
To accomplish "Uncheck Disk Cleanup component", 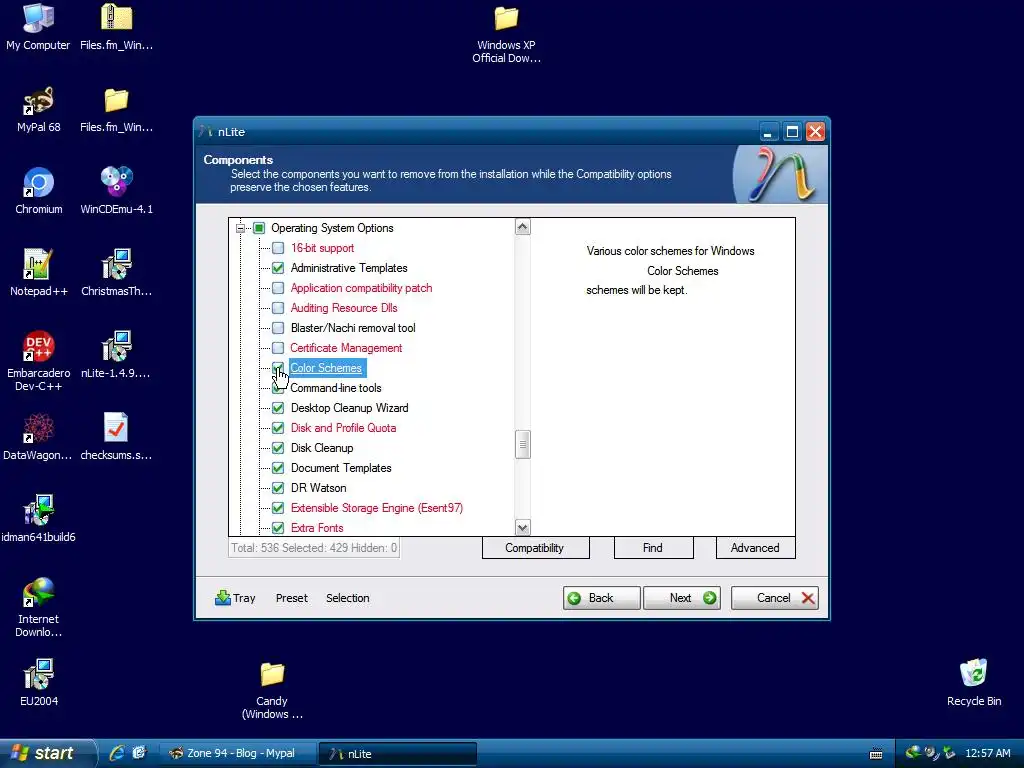I will pyautogui.click(x=278, y=448).
